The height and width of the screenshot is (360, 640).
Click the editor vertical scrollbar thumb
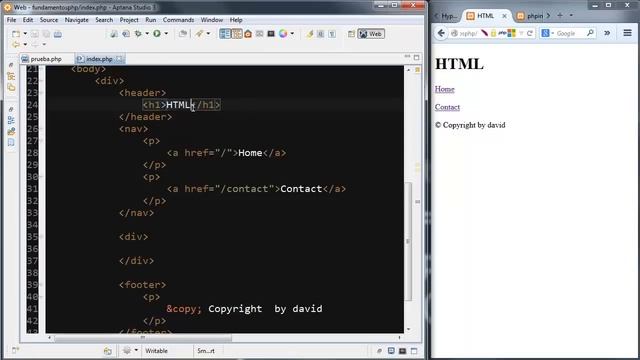(x=408, y=241)
